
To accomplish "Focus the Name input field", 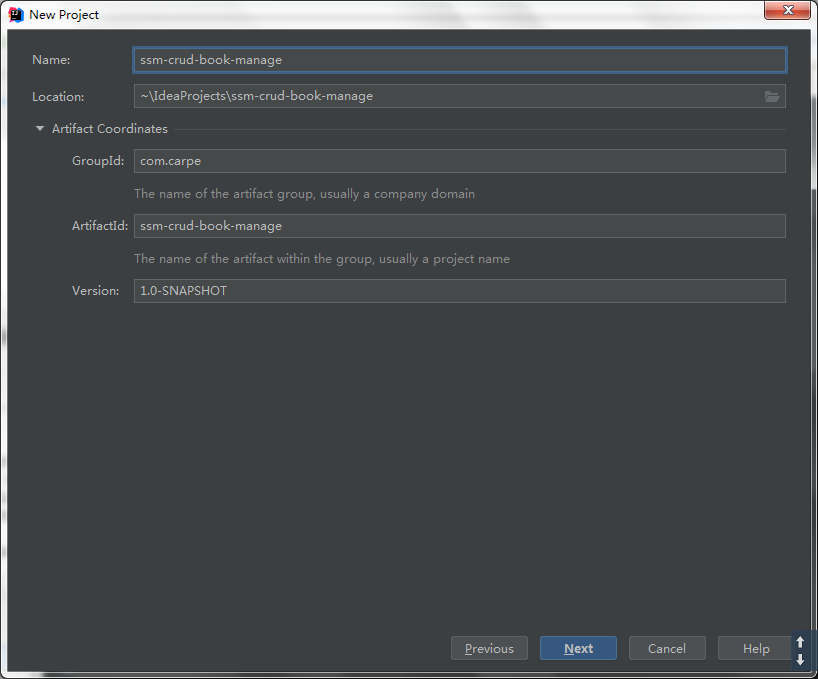I will click(460, 60).
